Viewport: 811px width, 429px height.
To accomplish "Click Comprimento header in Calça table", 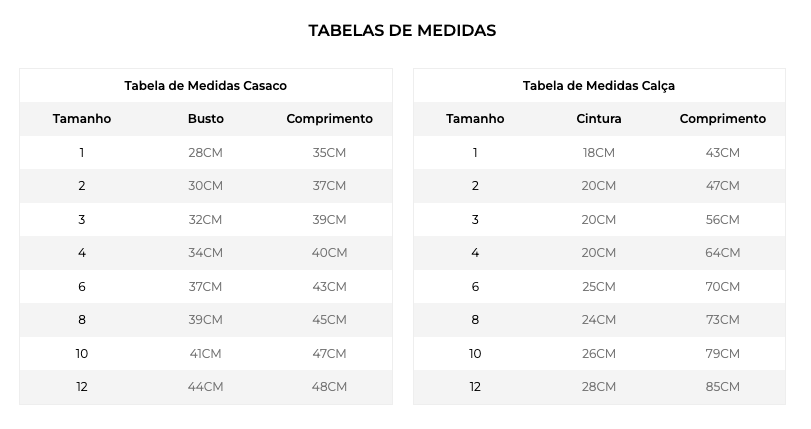I will 722,119.
